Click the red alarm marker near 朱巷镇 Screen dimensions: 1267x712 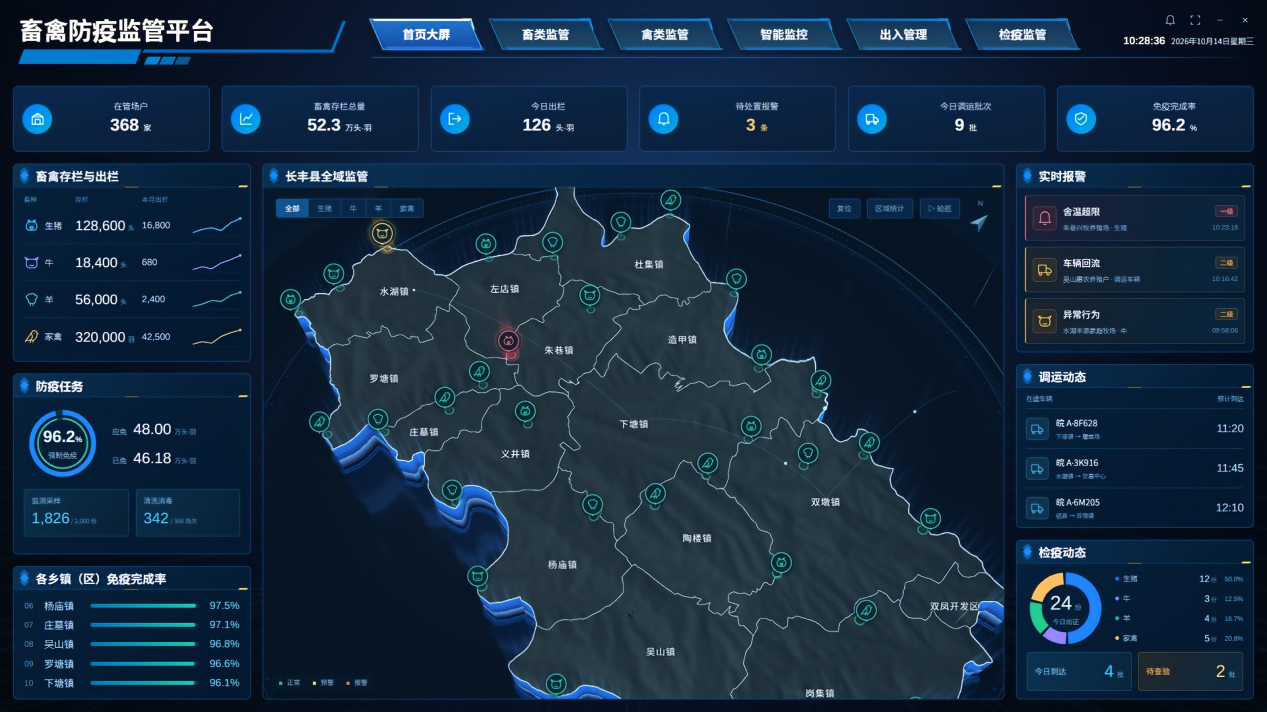point(509,342)
